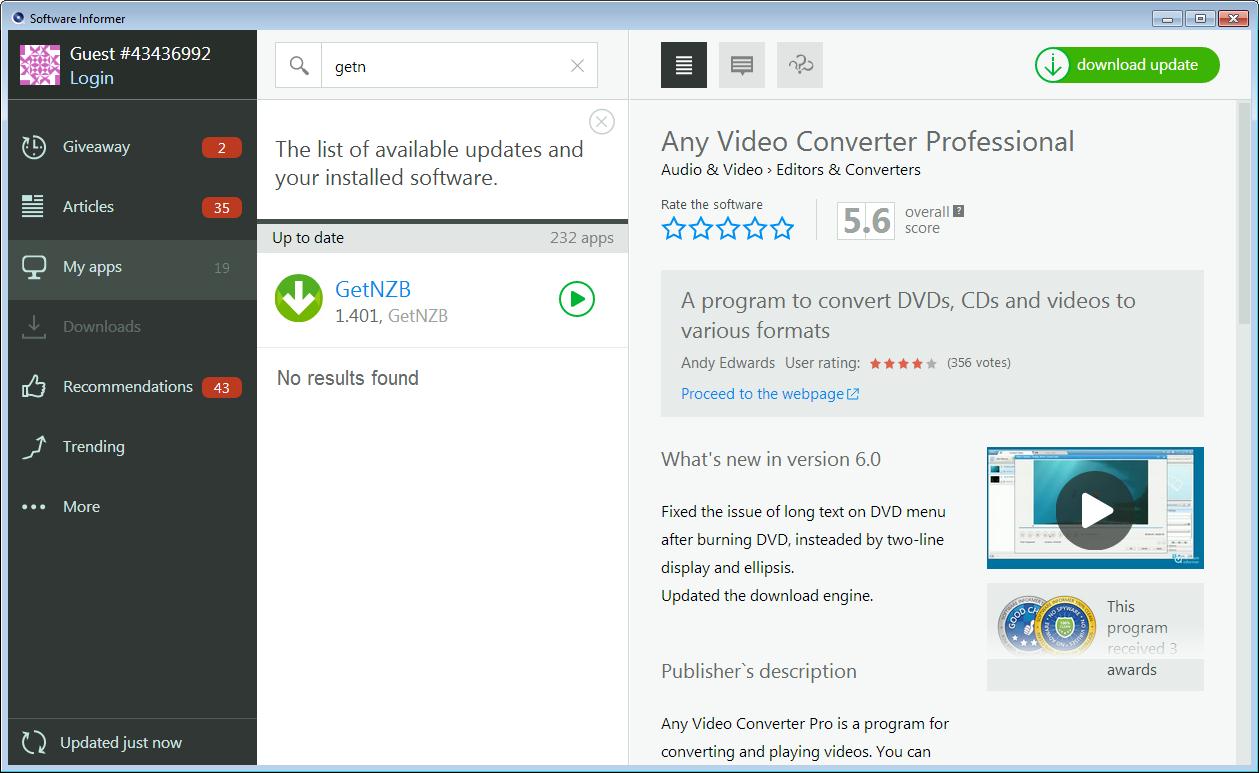Launch GetNZB with the play button
The height and width of the screenshot is (773, 1259).
[577, 299]
